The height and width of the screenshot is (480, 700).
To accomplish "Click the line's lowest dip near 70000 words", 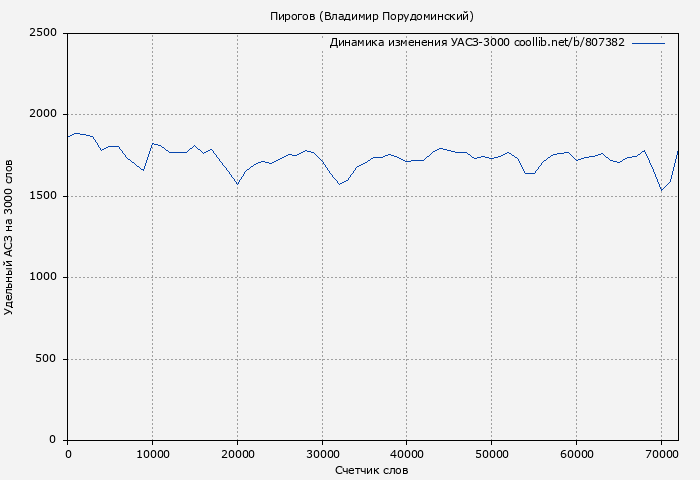I will 661,190.
